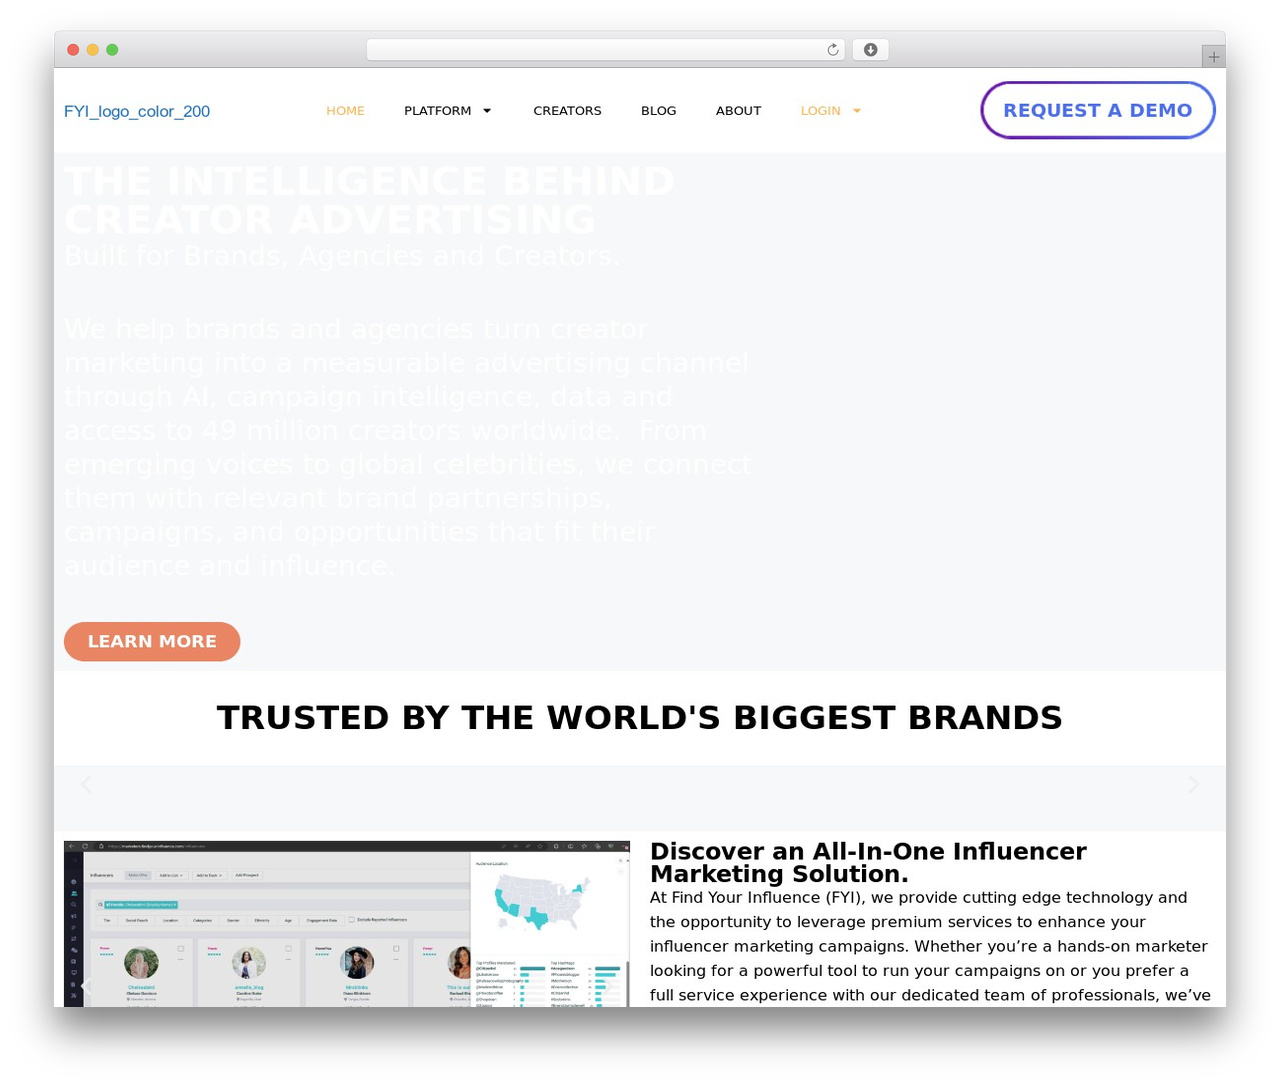The height and width of the screenshot is (1084, 1280).
Task: Click the heading "TRUSTED BY THE WORLD'S BIGGEST BRANDS"
Action: coord(640,717)
